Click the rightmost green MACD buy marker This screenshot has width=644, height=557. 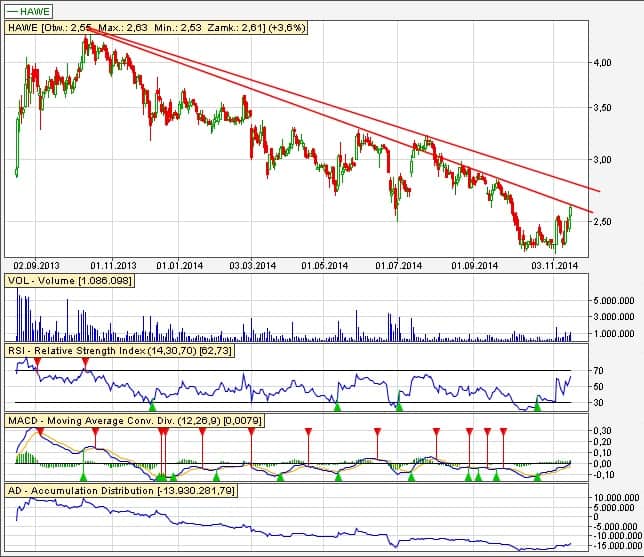point(536,478)
